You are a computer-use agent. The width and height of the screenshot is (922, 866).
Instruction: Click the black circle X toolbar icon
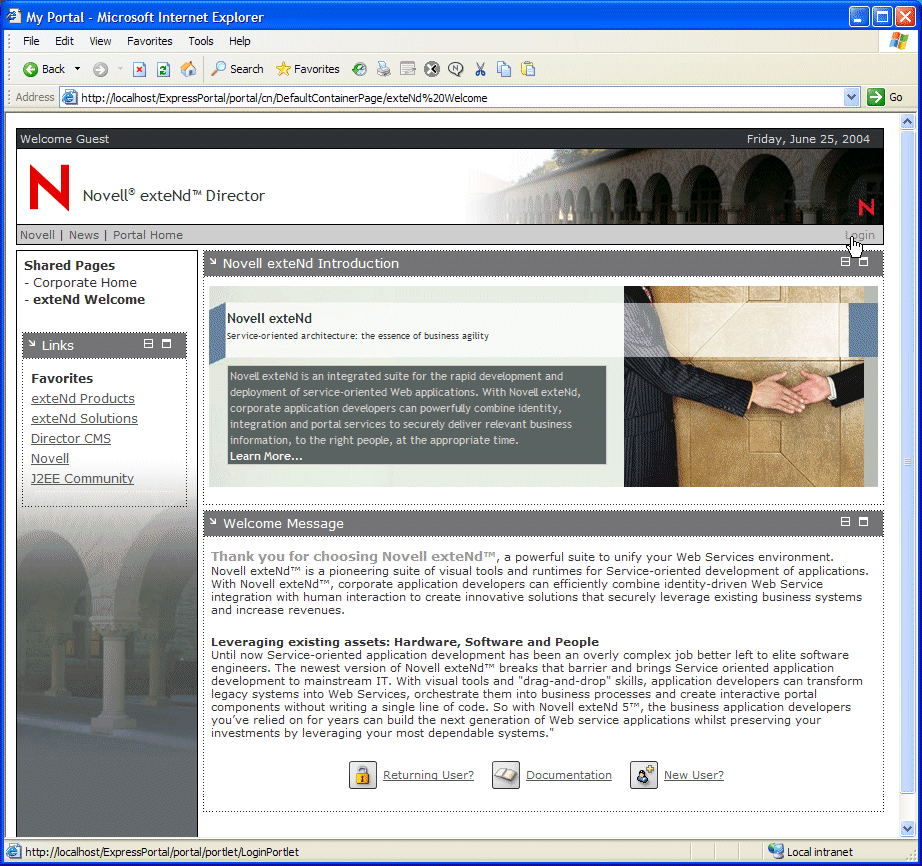click(432, 69)
